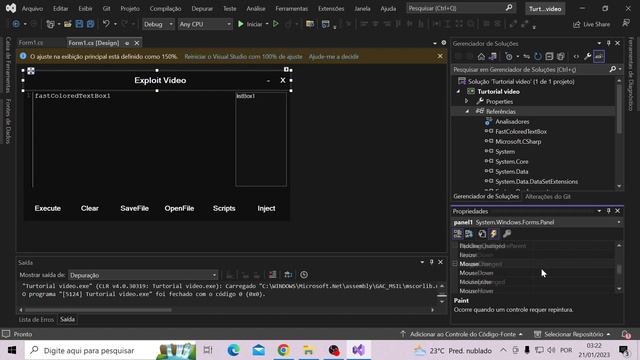Pin the Saída output panel
This screenshot has width=640, height=360.
tap(431, 262)
